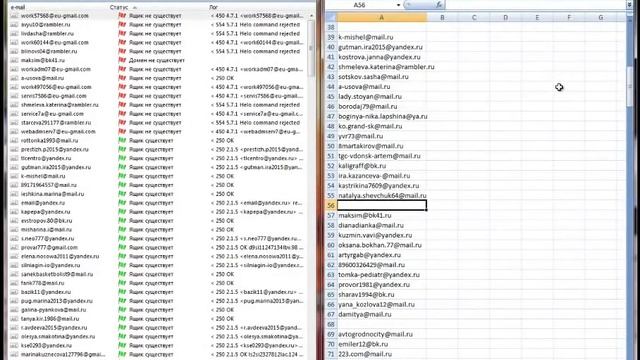Viewport: 640px width, 360px height.
Task: Select Excel cell with dianadianka@mail.ru
Action: tap(382, 225)
